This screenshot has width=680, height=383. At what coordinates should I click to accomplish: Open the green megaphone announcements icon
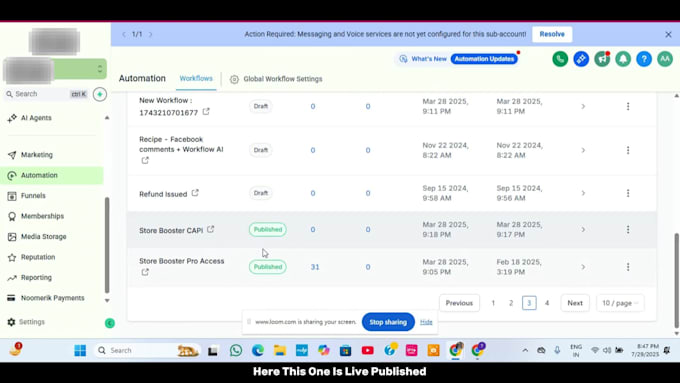click(x=602, y=59)
